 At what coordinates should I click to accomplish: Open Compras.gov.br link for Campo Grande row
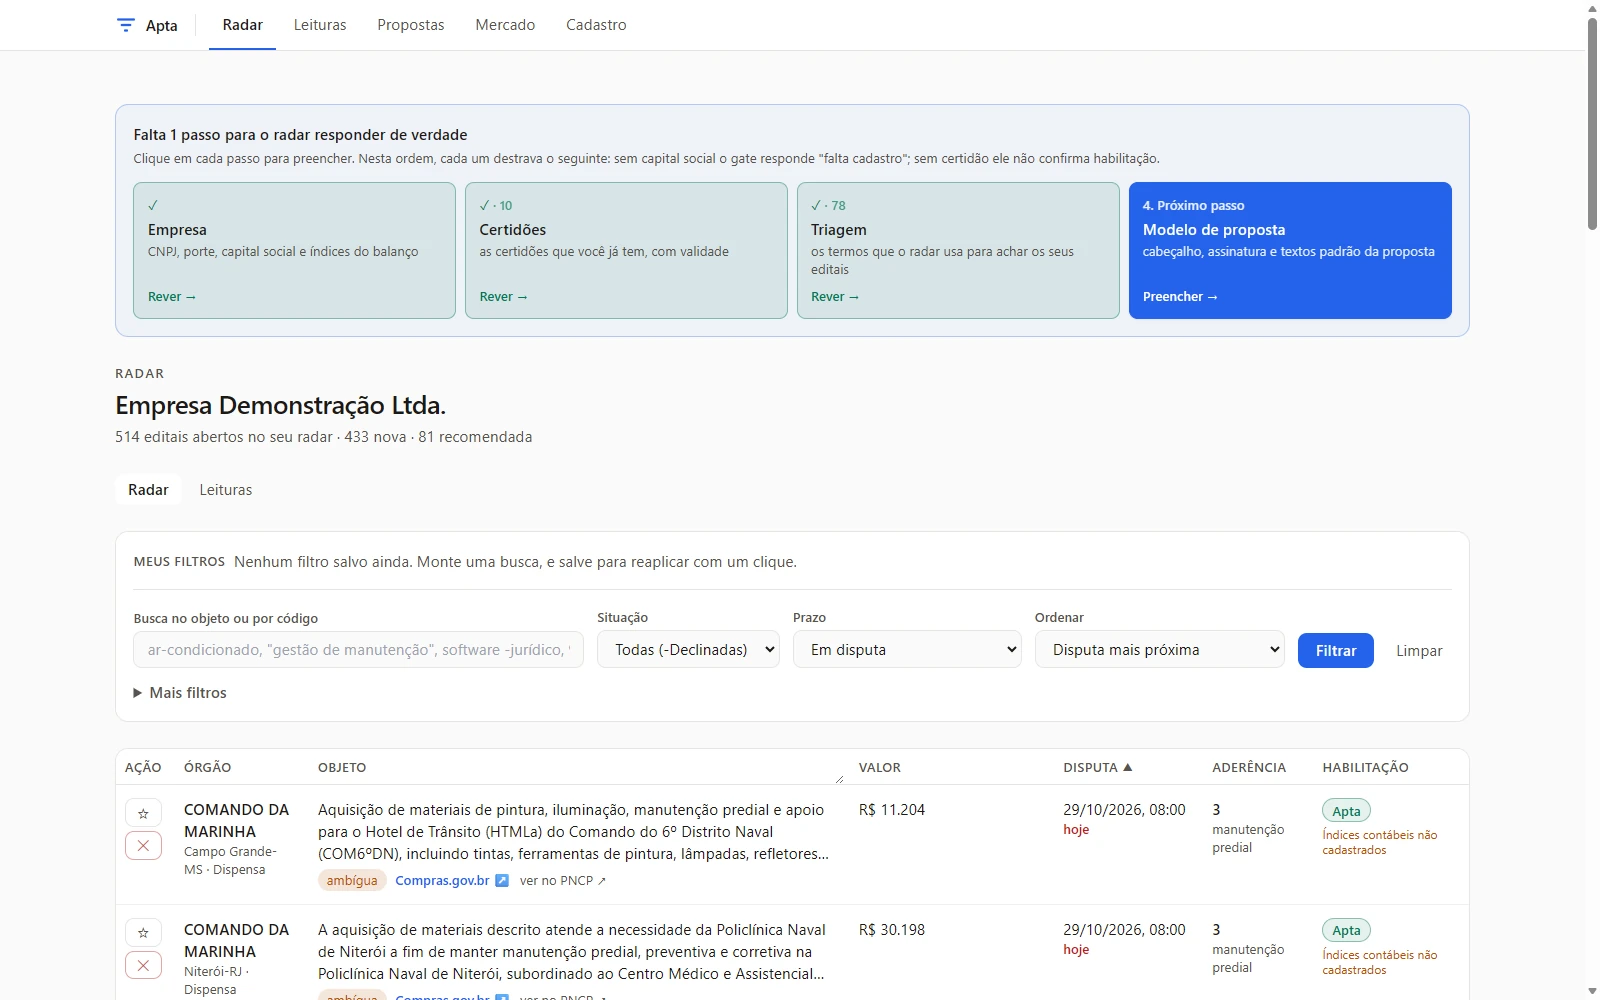[452, 881]
